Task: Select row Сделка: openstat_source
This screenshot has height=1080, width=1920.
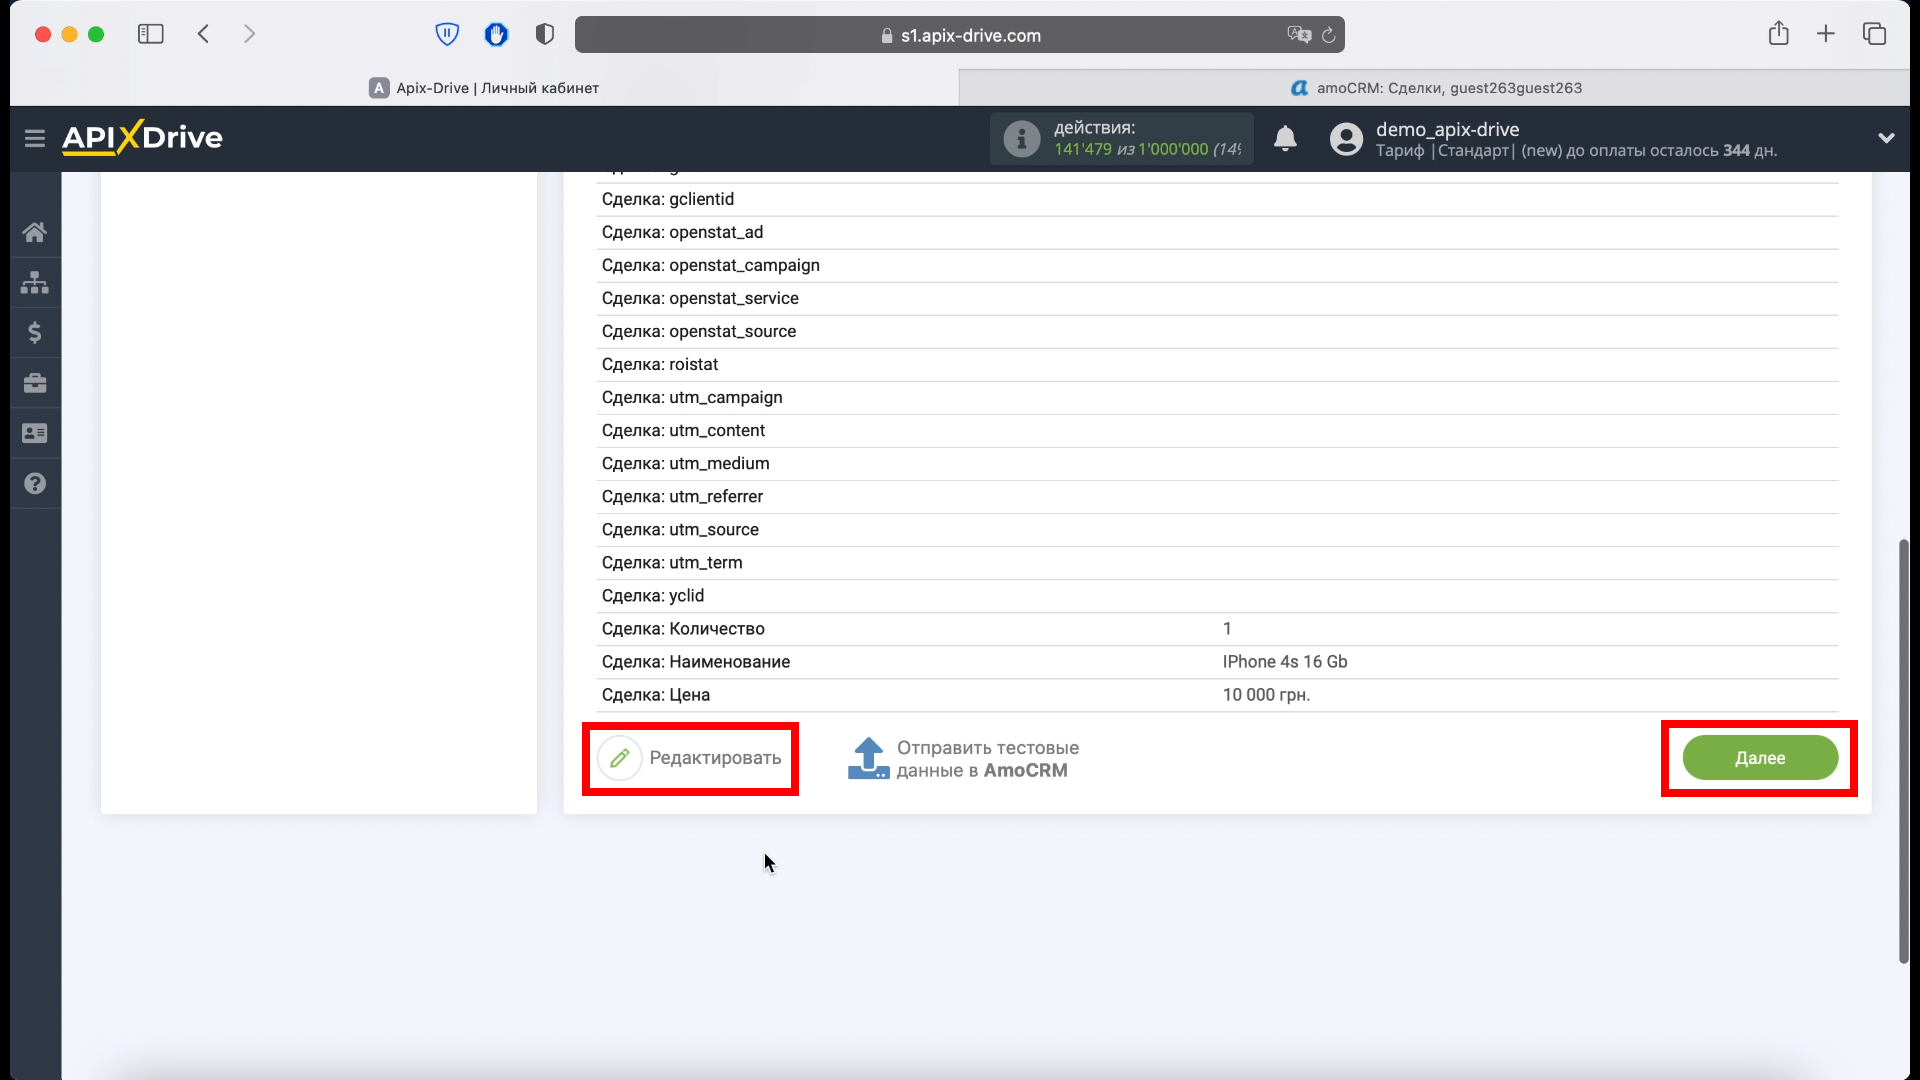Action: pos(1217,331)
